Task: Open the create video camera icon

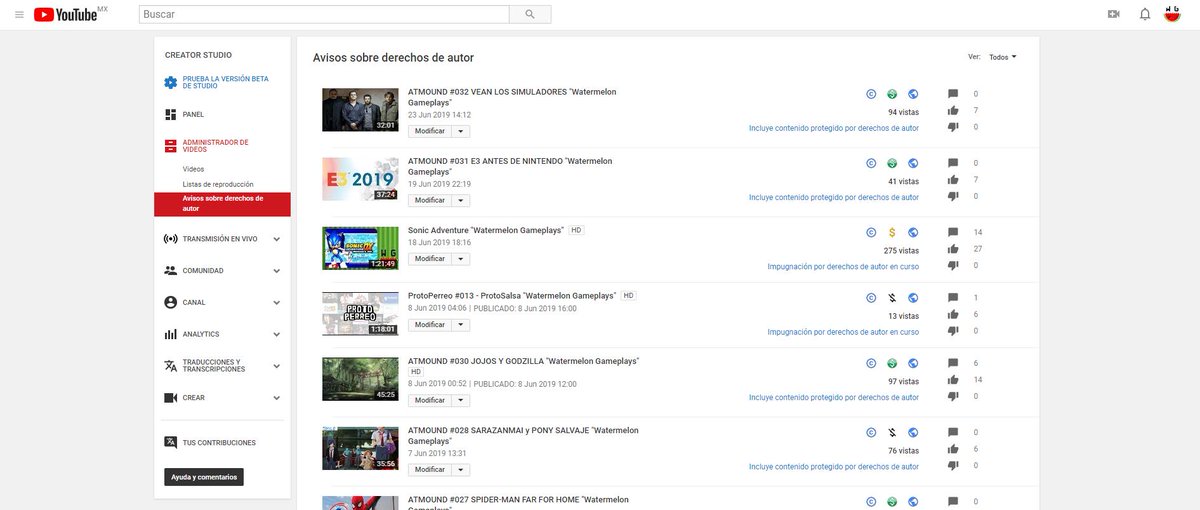Action: [1114, 14]
